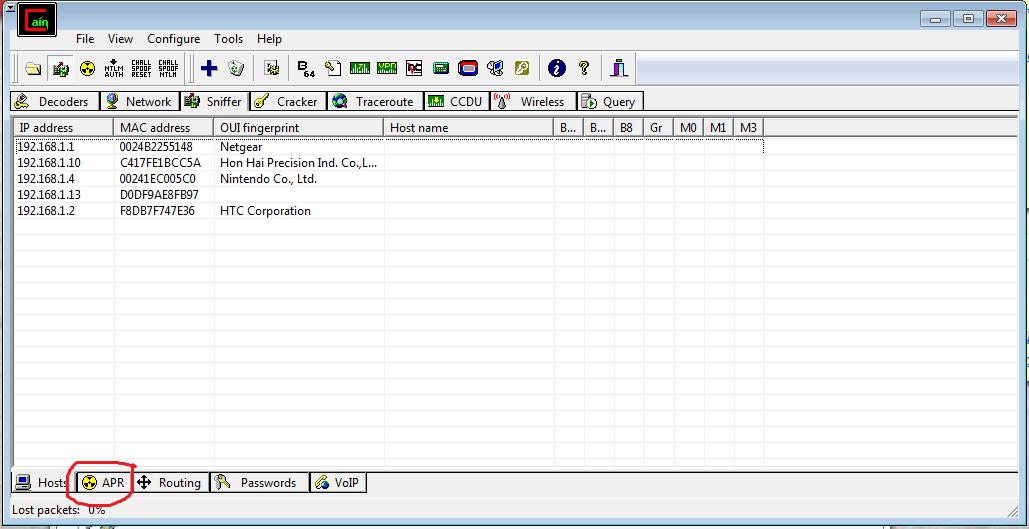Click the NTLM AUTH toolbar icon
Screen dimensions: 1029x529
[114, 68]
